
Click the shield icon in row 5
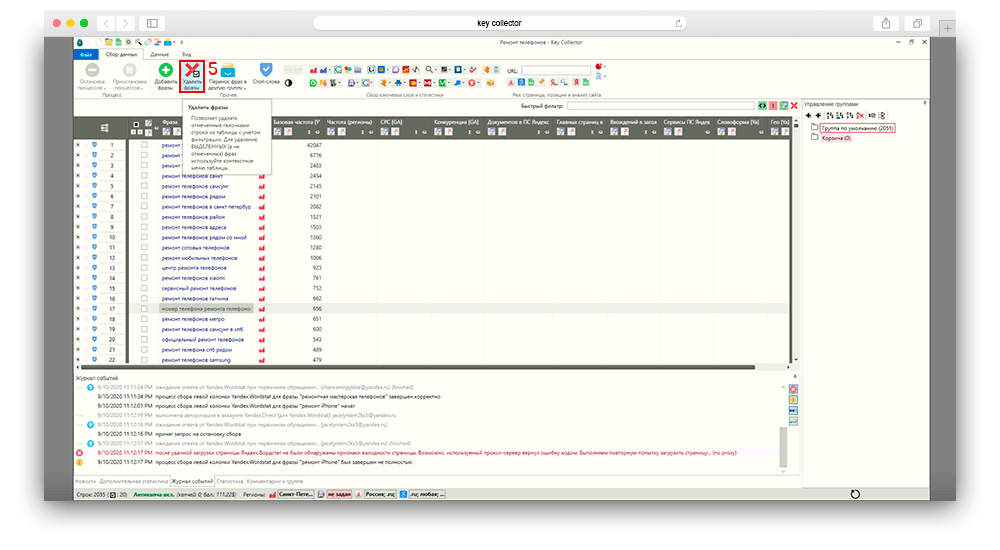tap(94, 186)
